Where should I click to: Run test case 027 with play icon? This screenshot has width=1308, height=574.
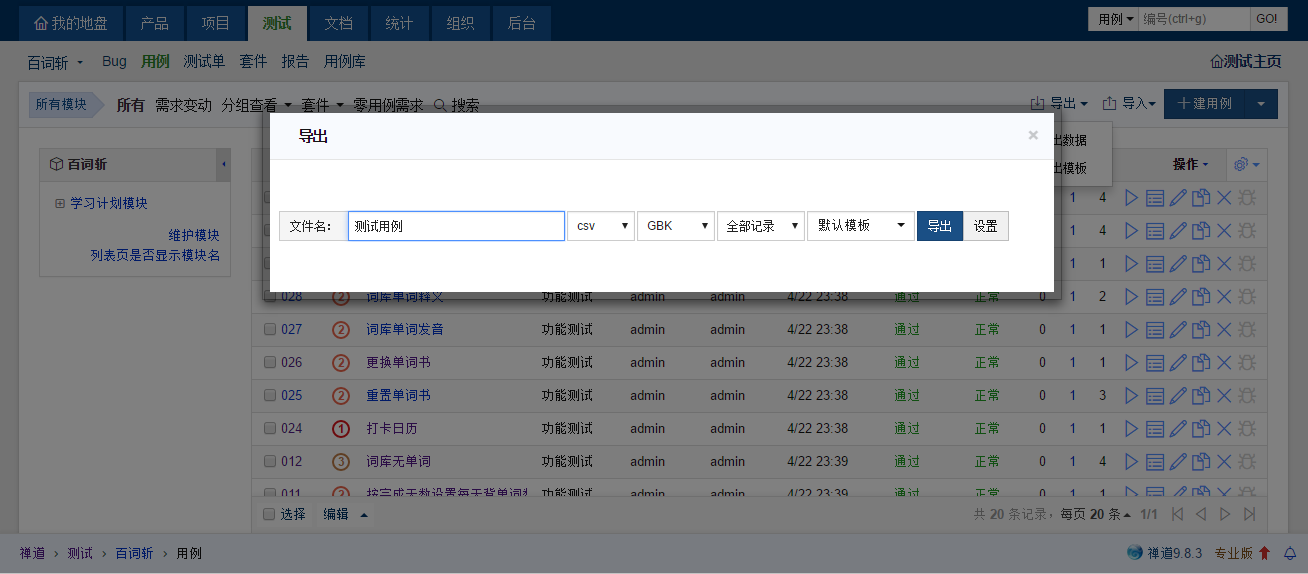(x=1131, y=329)
